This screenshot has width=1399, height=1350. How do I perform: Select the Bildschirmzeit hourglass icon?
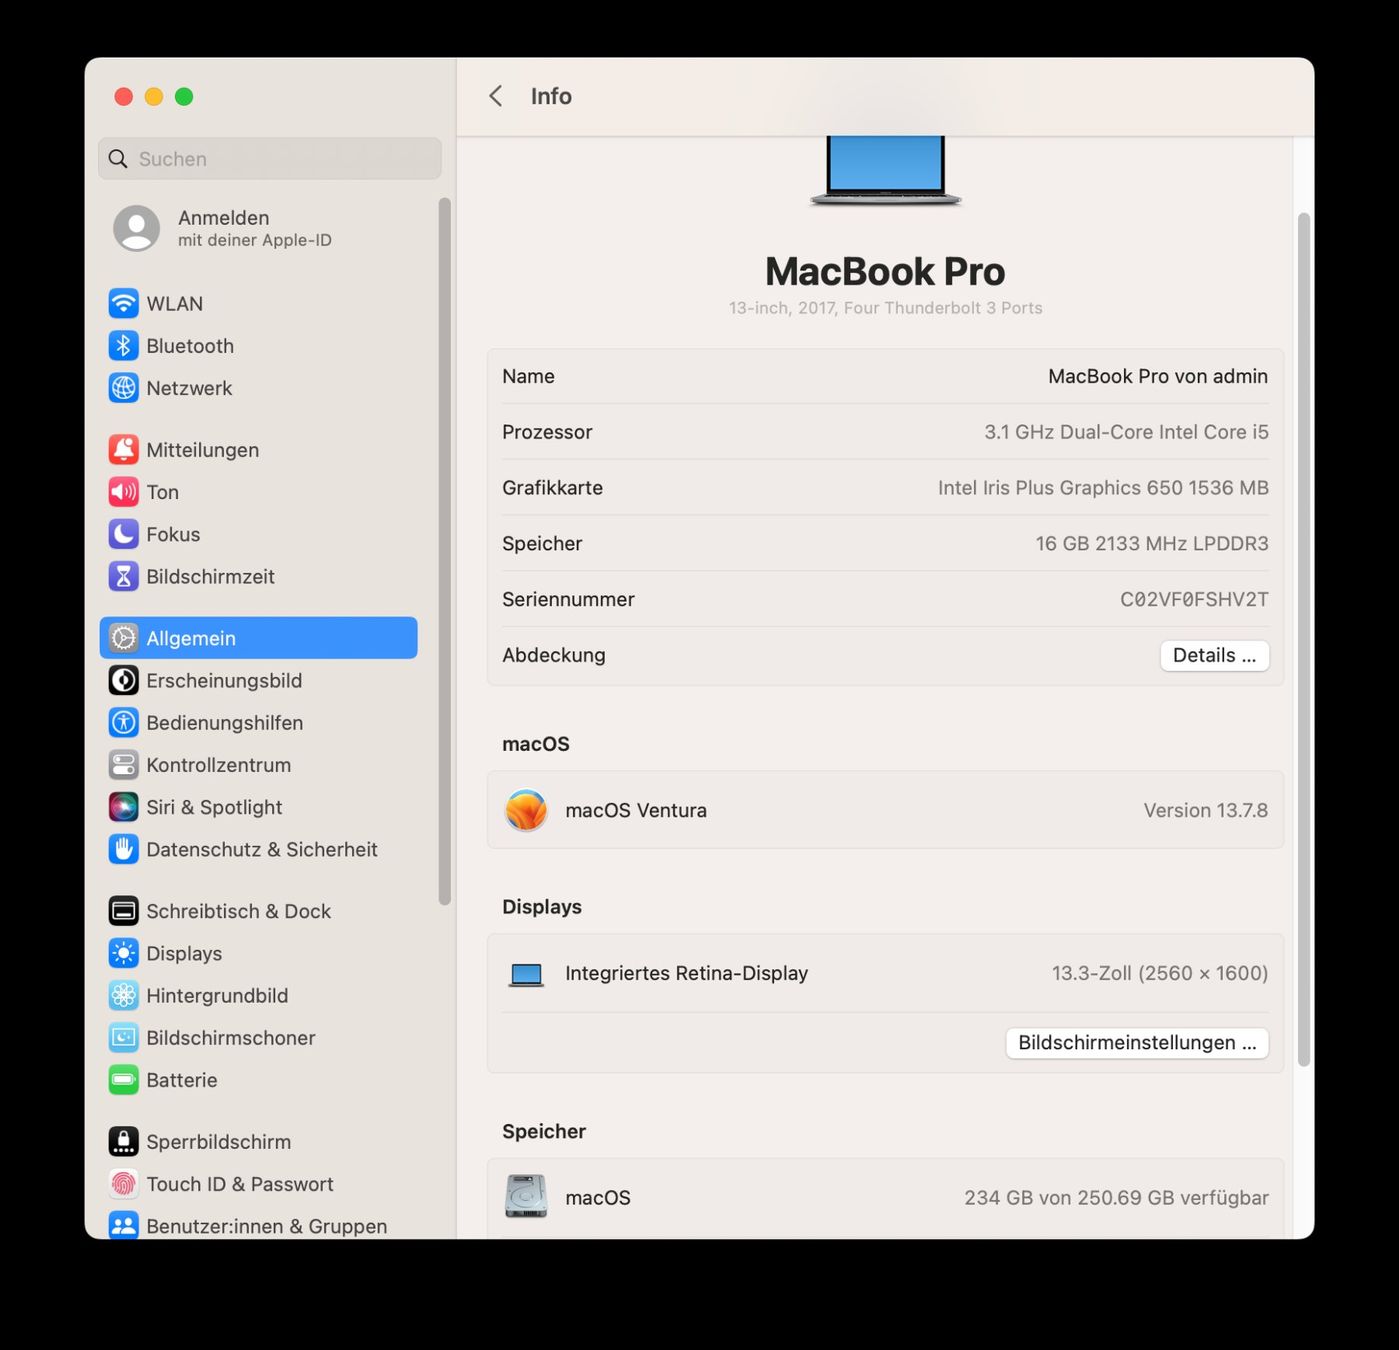[x=123, y=576]
